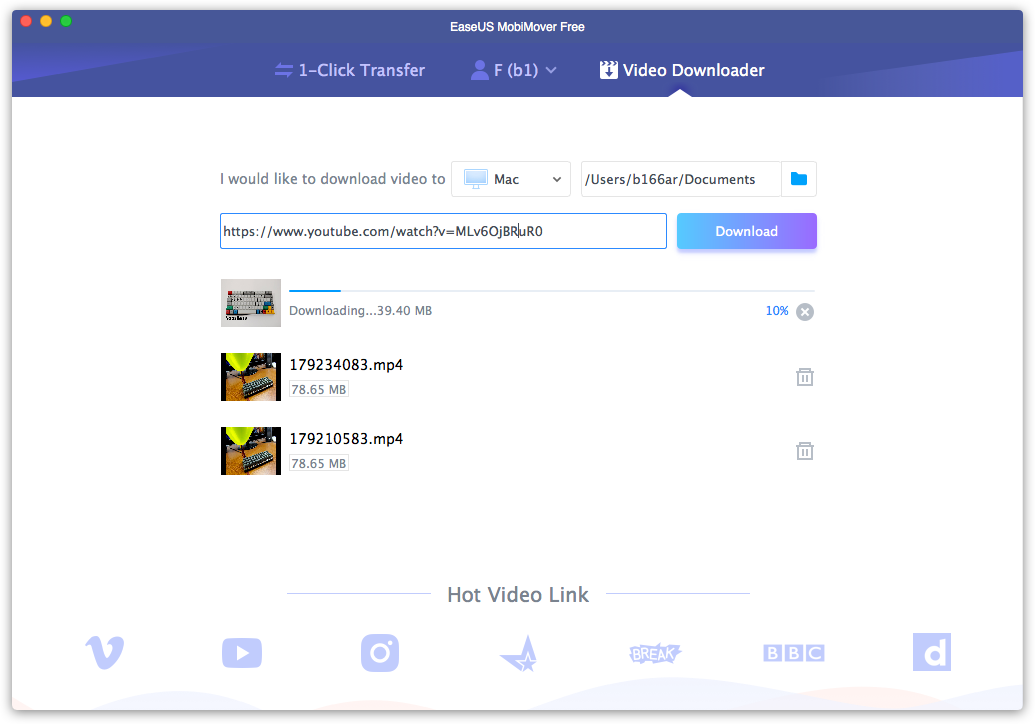Click the Hot Video Link heading
The image size is (1035, 724).
click(518, 595)
